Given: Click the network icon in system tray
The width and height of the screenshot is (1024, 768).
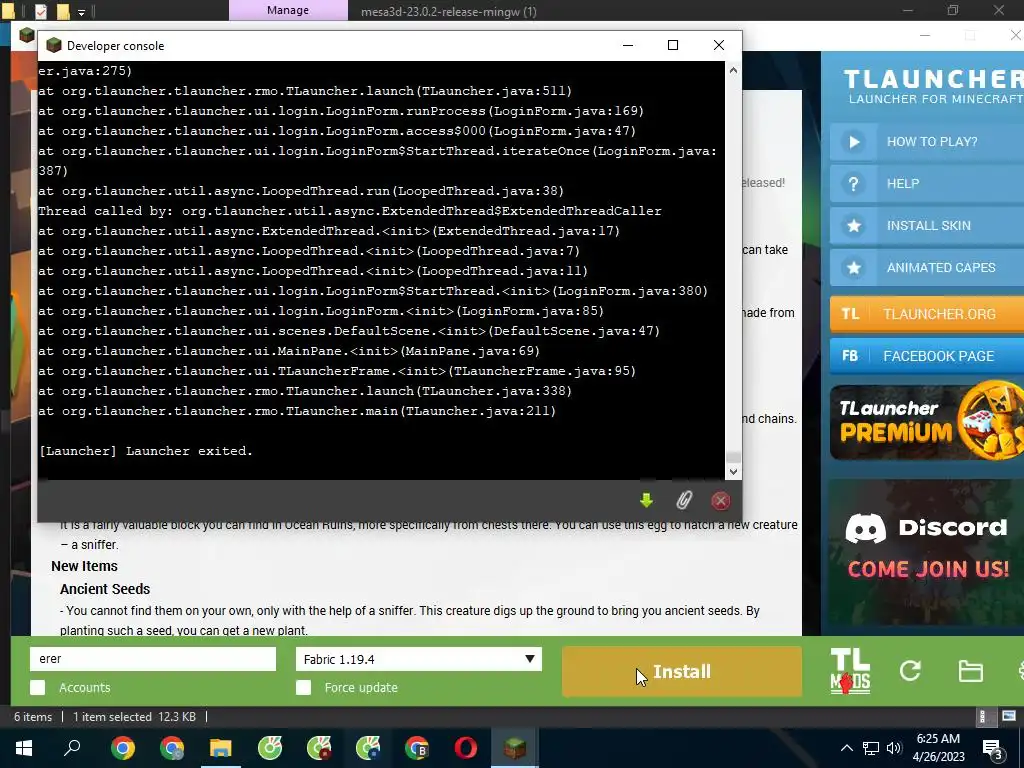Looking at the screenshot, I should [x=871, y=748].
